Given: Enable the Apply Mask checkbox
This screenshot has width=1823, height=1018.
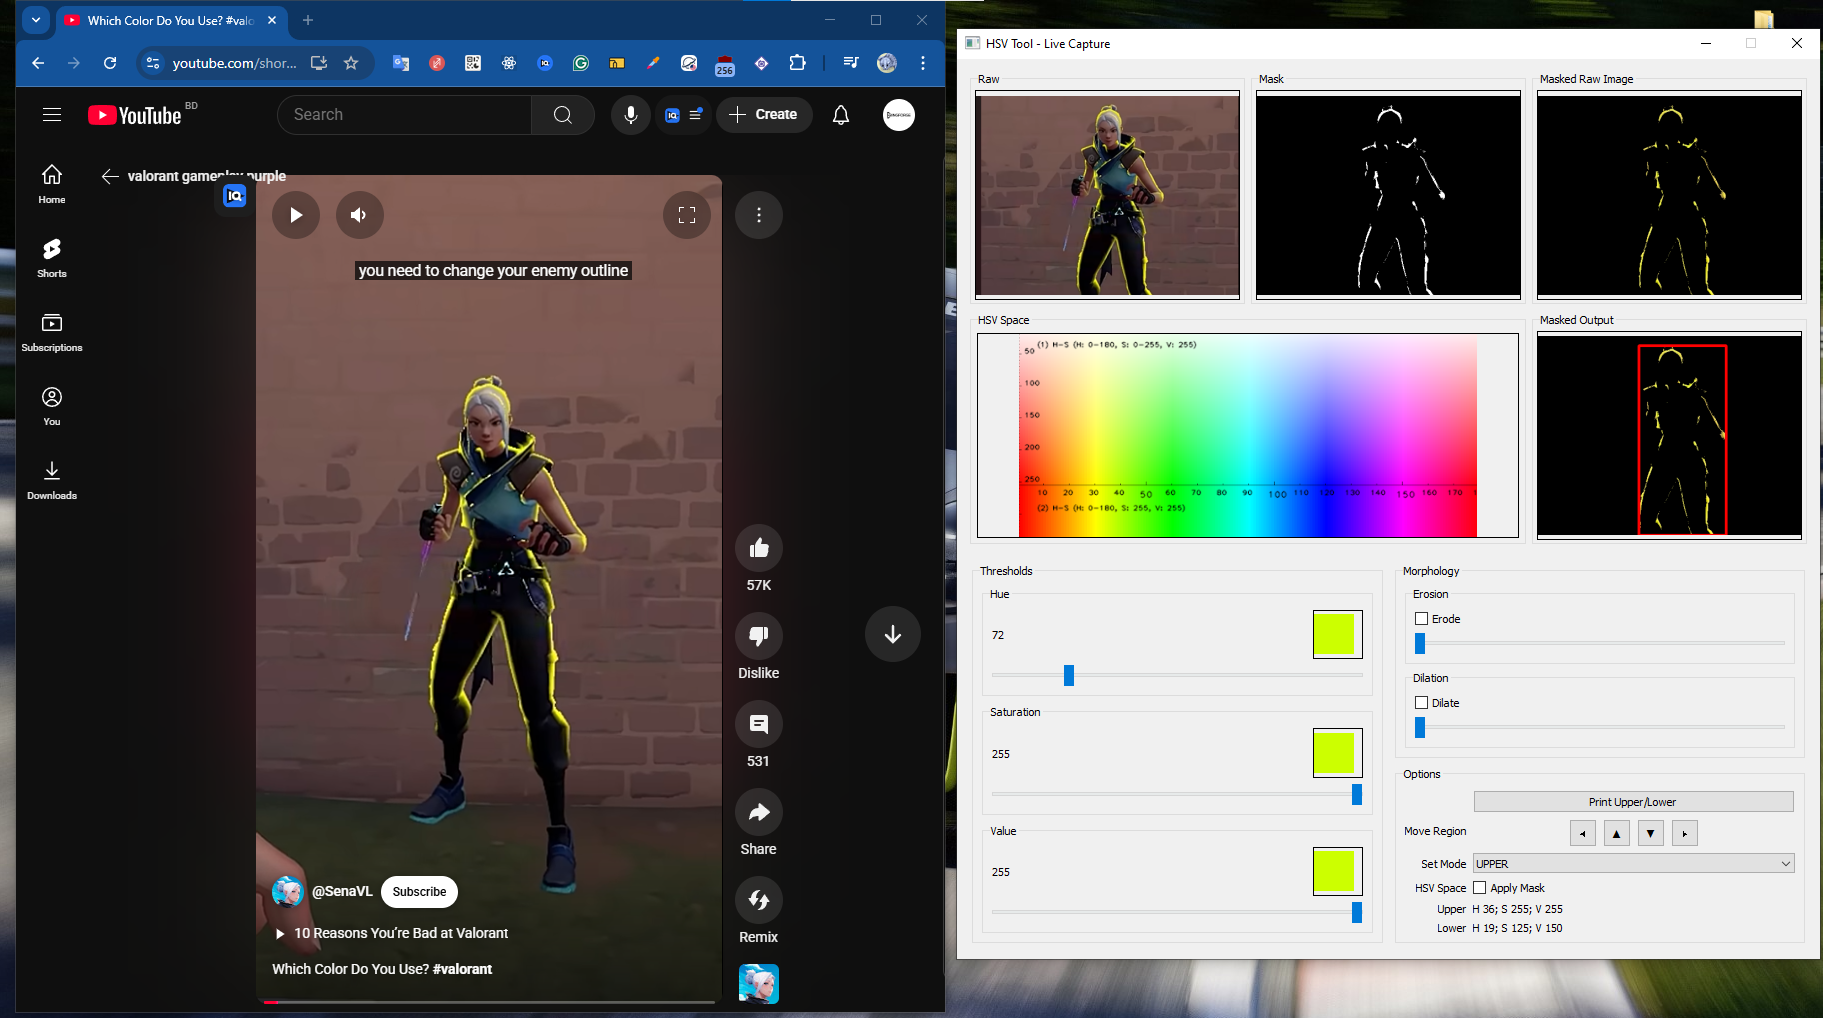Looking at the screenshot, I should click(x=1479, y=888).
